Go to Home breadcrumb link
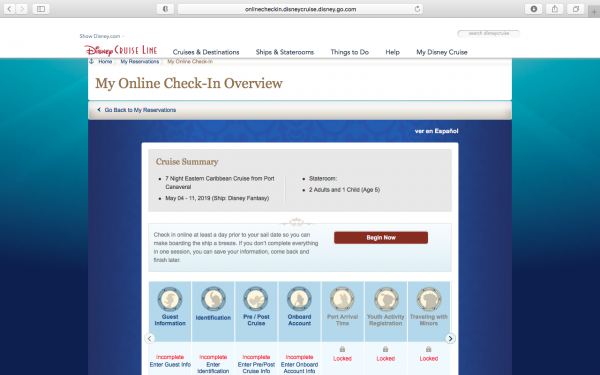Image resolution: width=600 pixels, height=375 pixels. [x=105, y=62]
